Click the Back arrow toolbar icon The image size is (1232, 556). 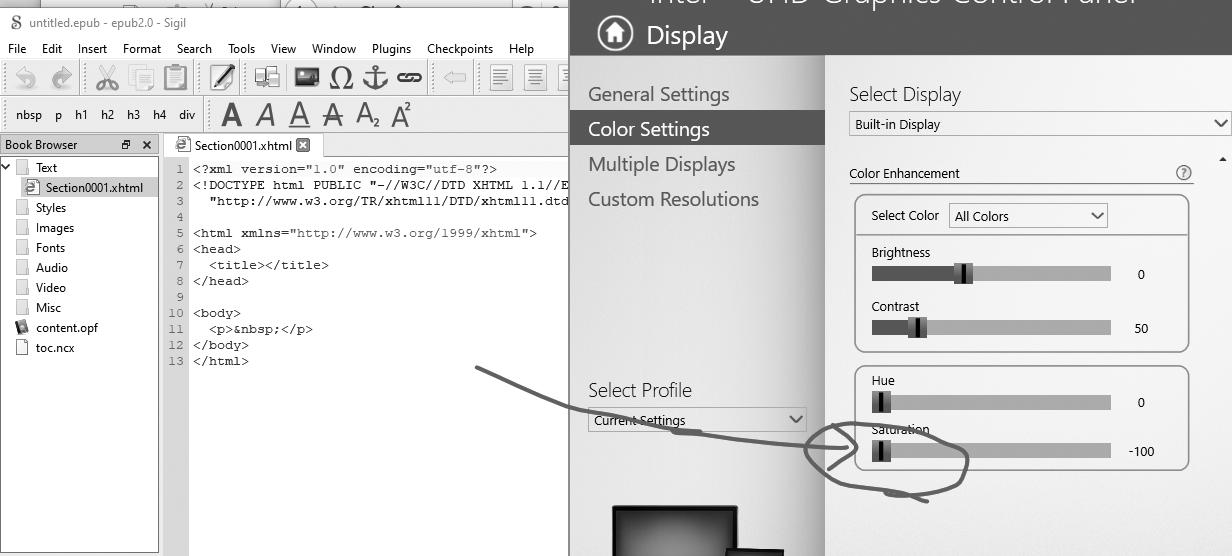click(455, 77)
